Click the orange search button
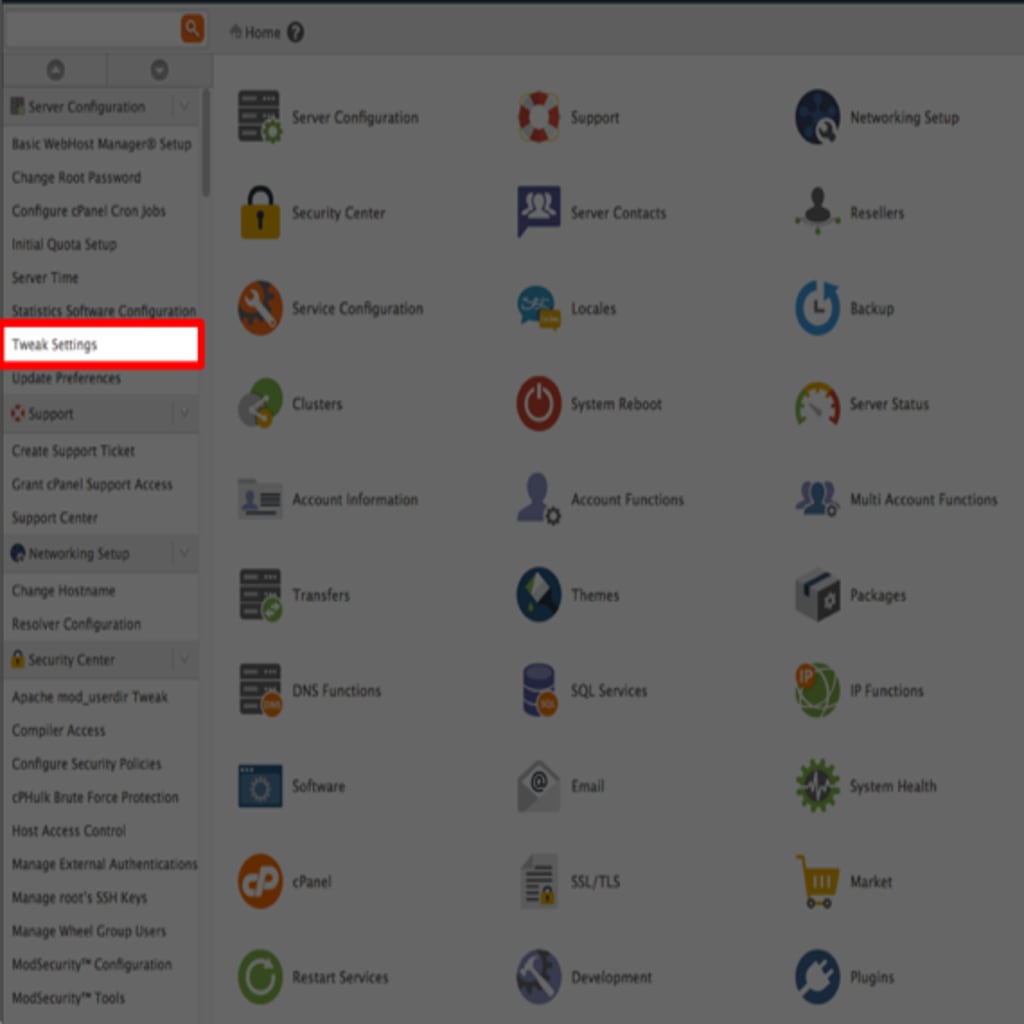This screenshot has height=1024, width=1024. (192, 28)
